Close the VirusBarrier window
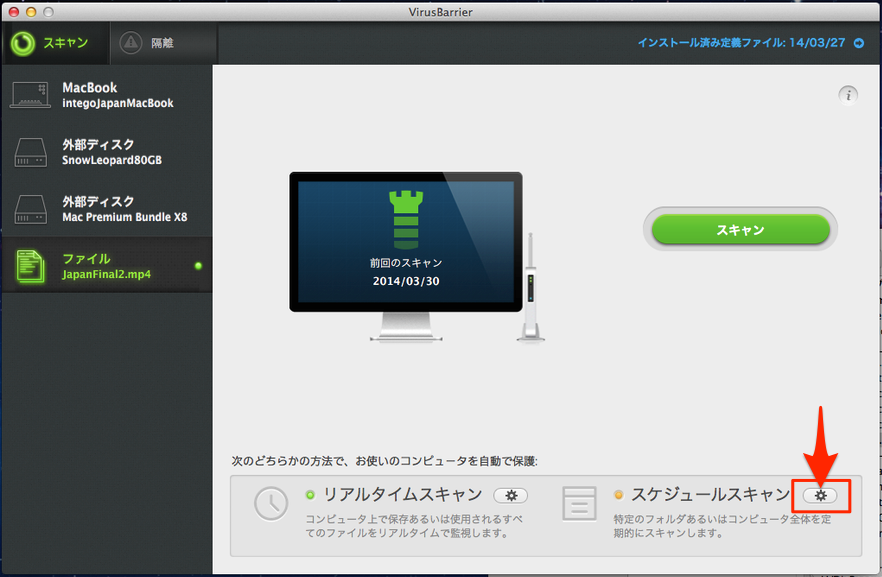 click(x=14, y=12)
